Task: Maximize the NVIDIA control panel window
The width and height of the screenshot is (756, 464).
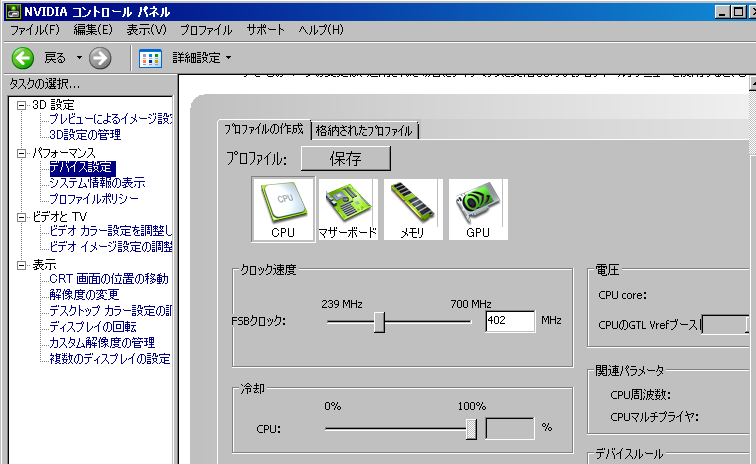Action: pyautogui.click(x=739, y=12)
